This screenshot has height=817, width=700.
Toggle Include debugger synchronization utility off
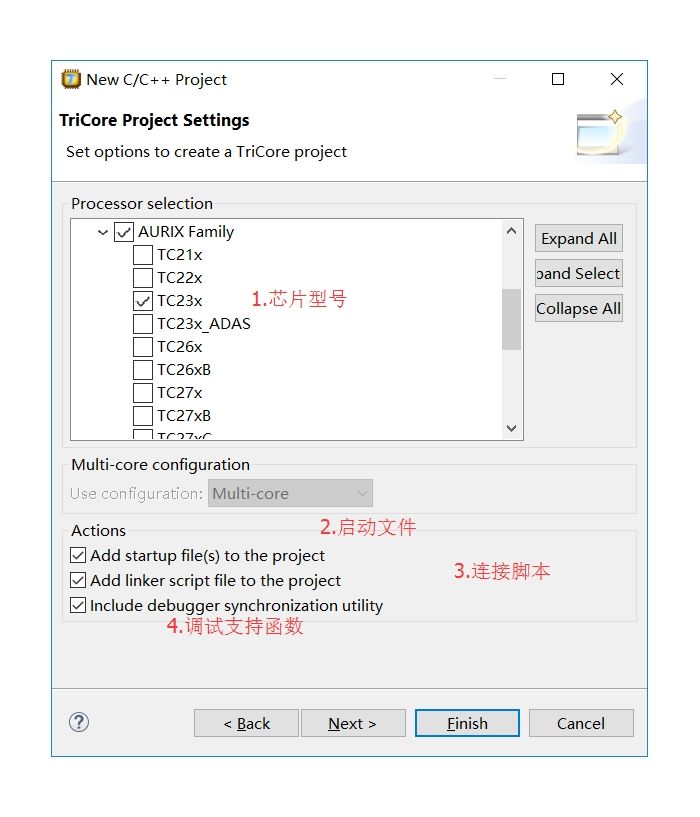(x=78, y=604)
